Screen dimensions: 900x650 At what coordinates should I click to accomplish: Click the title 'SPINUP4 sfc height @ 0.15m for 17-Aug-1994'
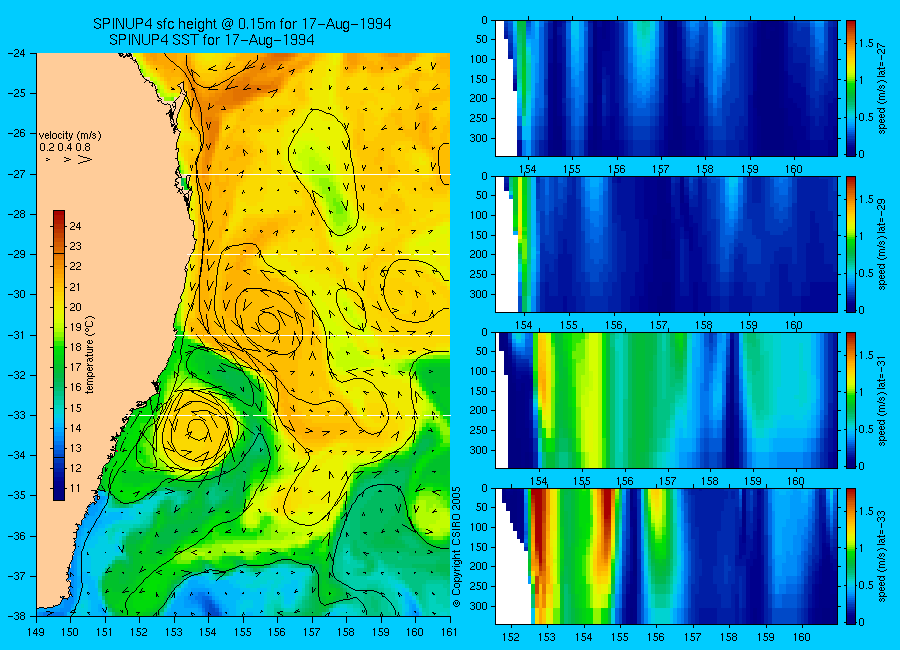pos(242,24)
